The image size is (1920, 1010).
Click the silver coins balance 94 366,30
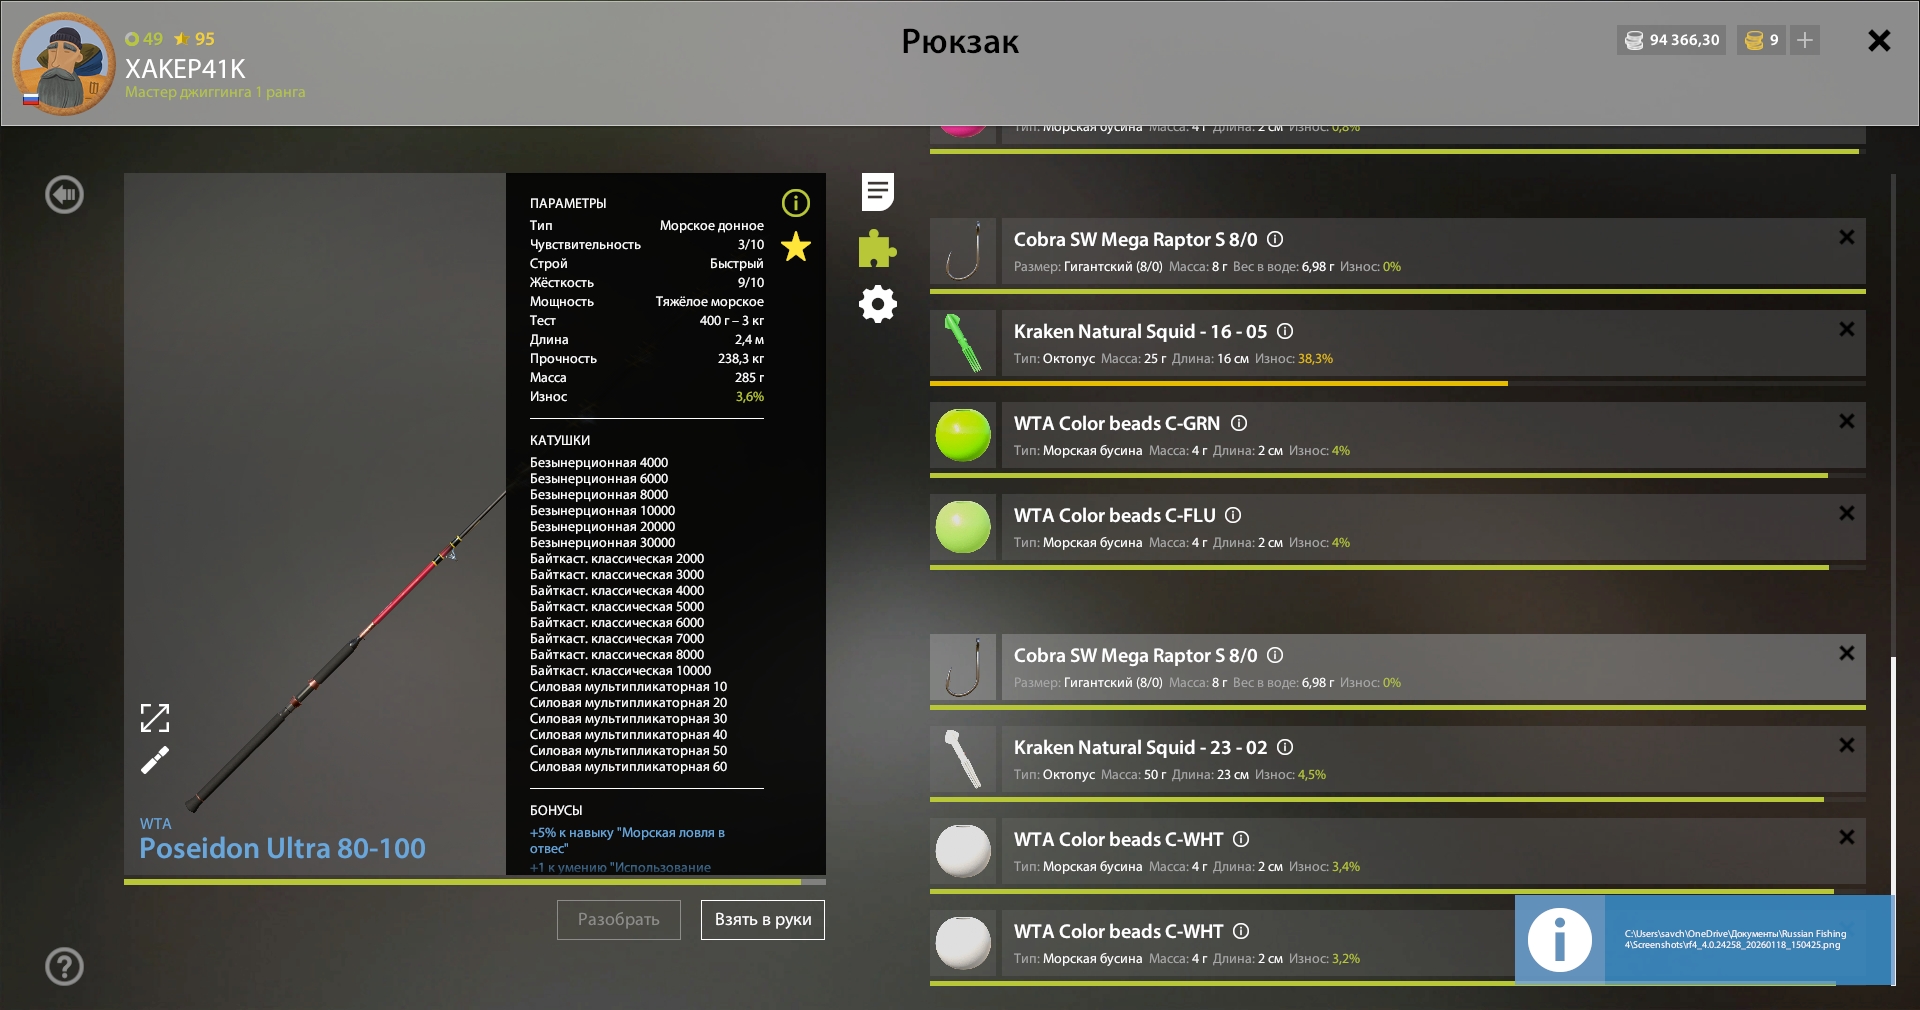point(1672,40)
